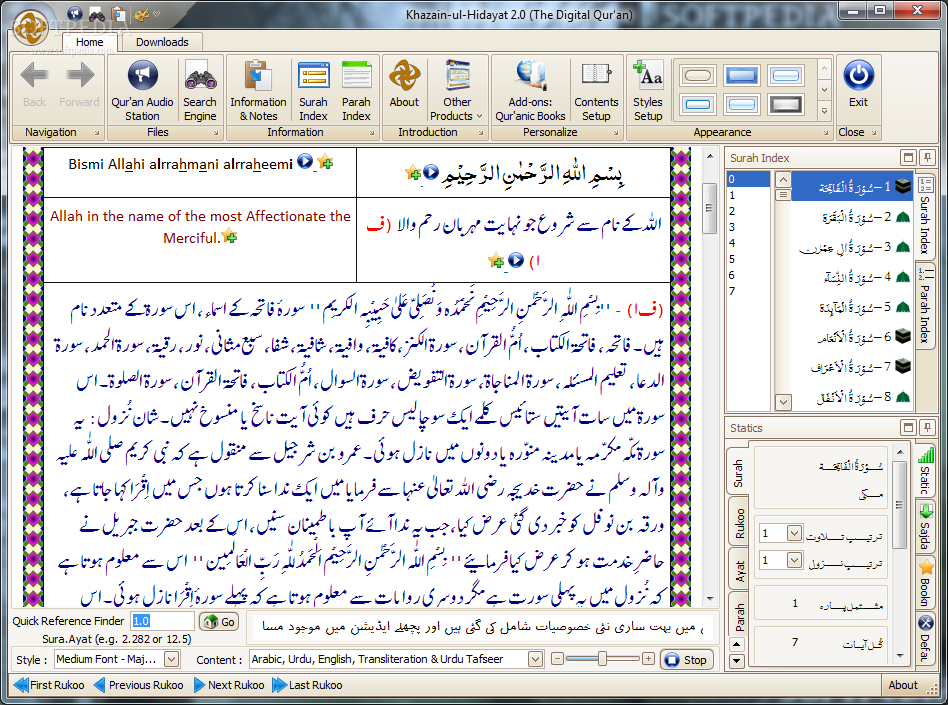Open the Tarteeb Tilawat number dropdown
Viewport: 948px width, 705px height.
pyautogui.click(x=794, y=533)
